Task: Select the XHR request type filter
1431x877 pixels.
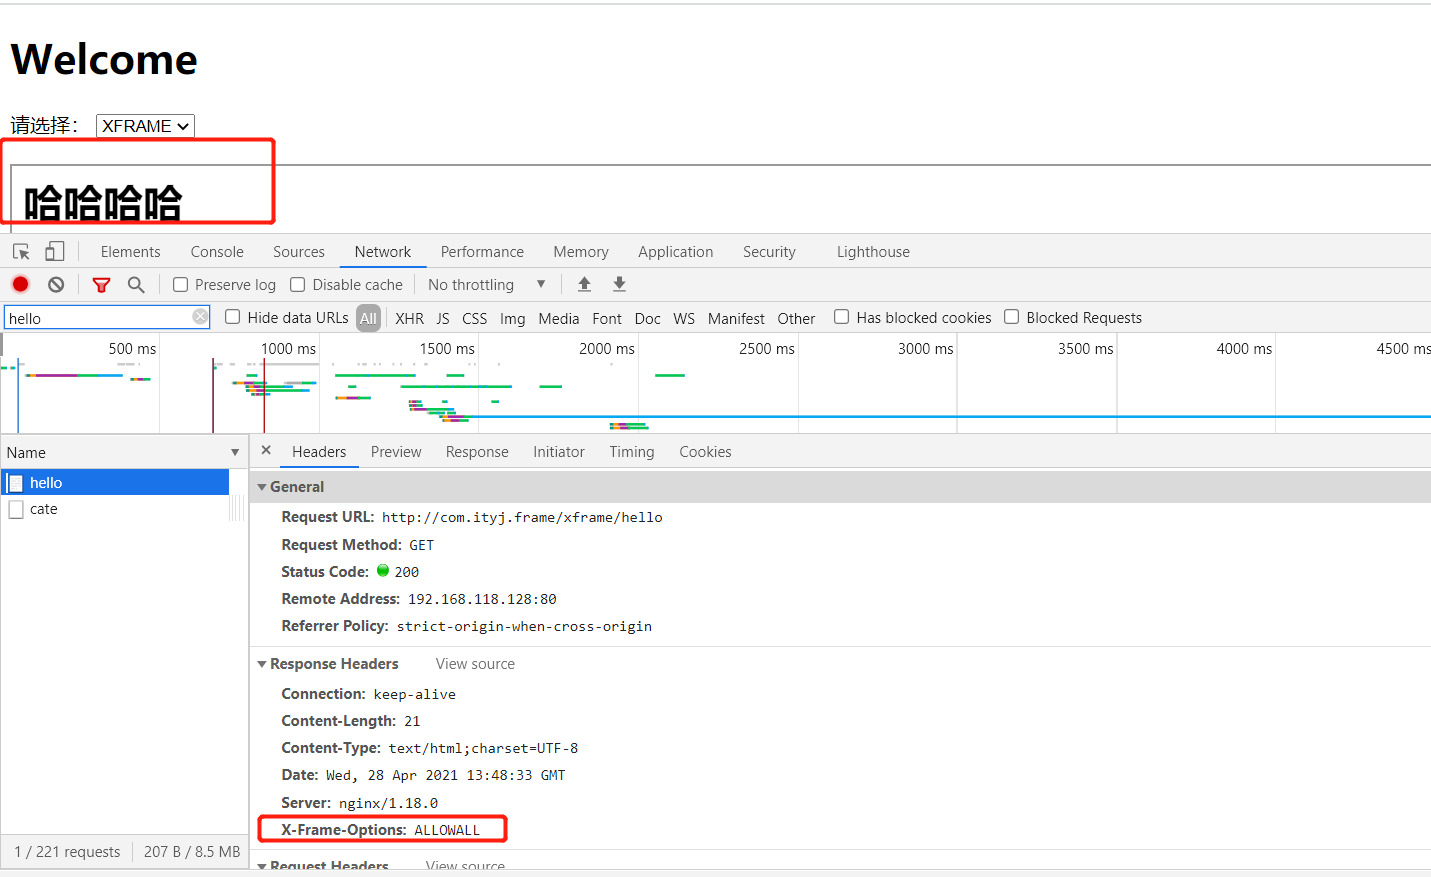Action: click(x=409, y=317)
